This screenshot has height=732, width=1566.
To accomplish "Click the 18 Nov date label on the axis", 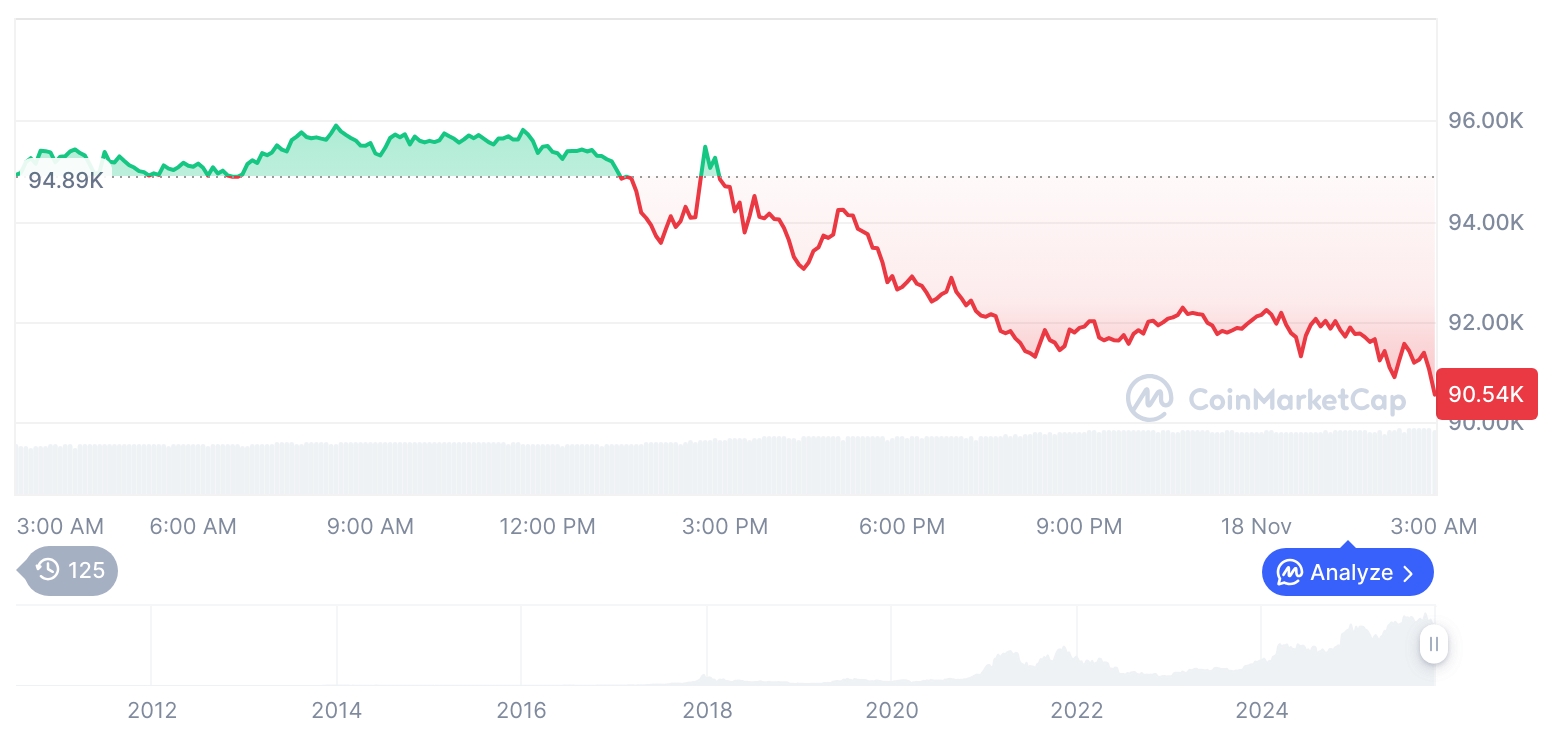I will tap(1256, 526).
